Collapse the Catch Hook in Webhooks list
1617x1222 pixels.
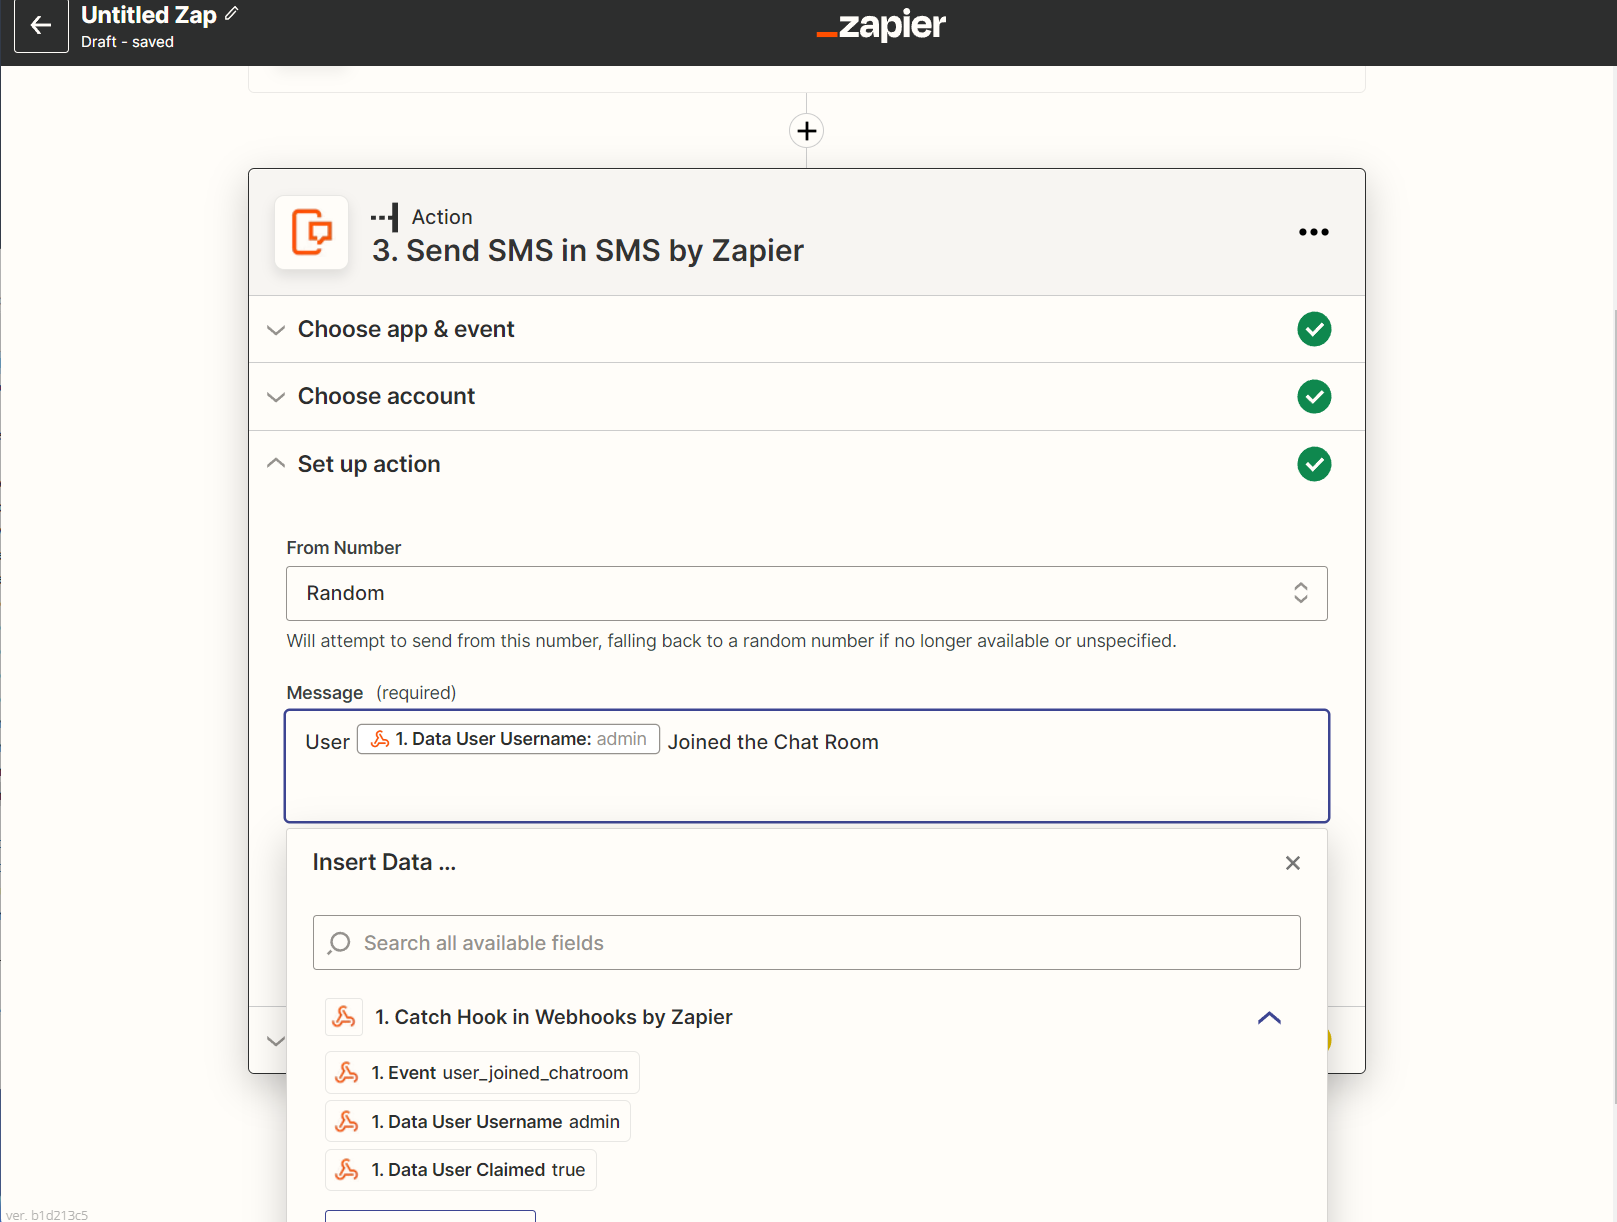click(1269, 1018)
